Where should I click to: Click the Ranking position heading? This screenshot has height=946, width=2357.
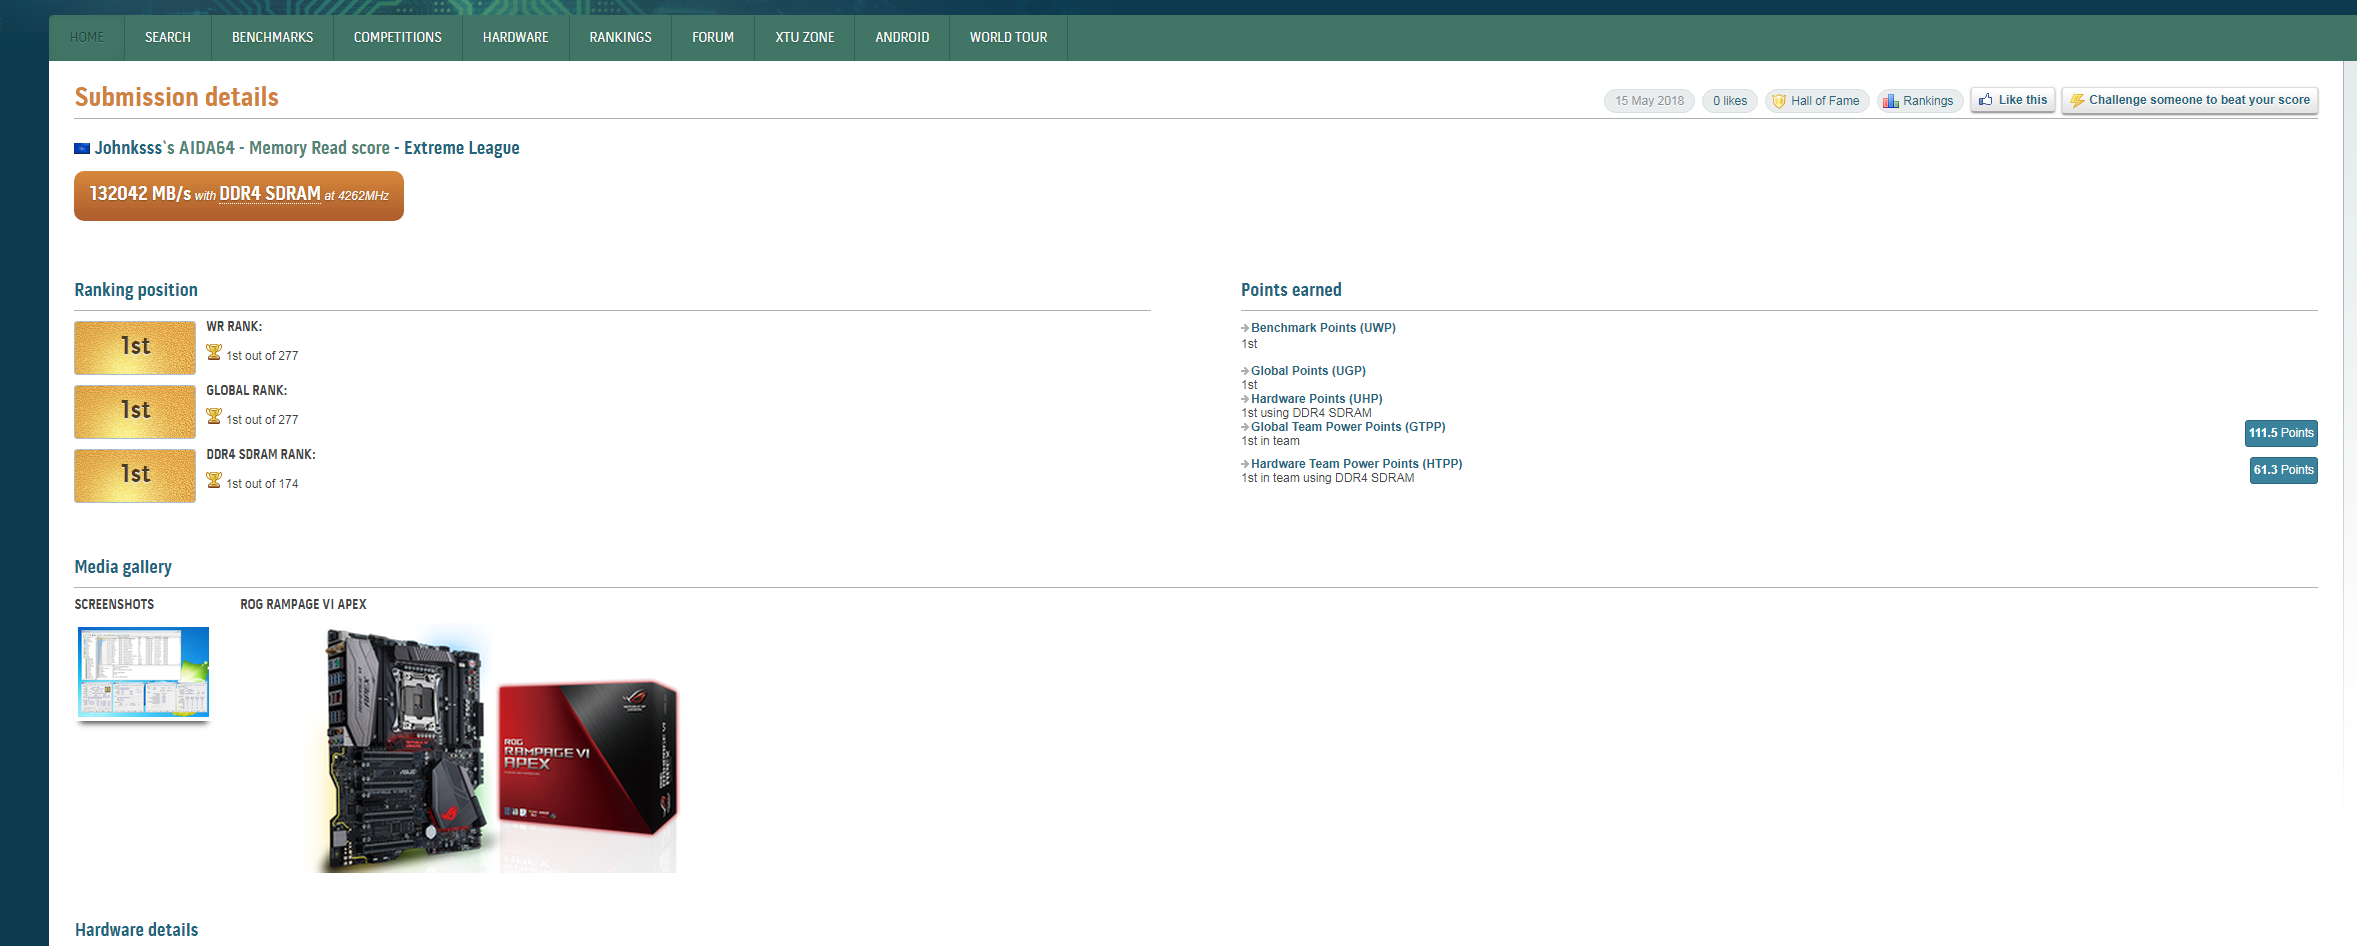click(x=136, y=290)
